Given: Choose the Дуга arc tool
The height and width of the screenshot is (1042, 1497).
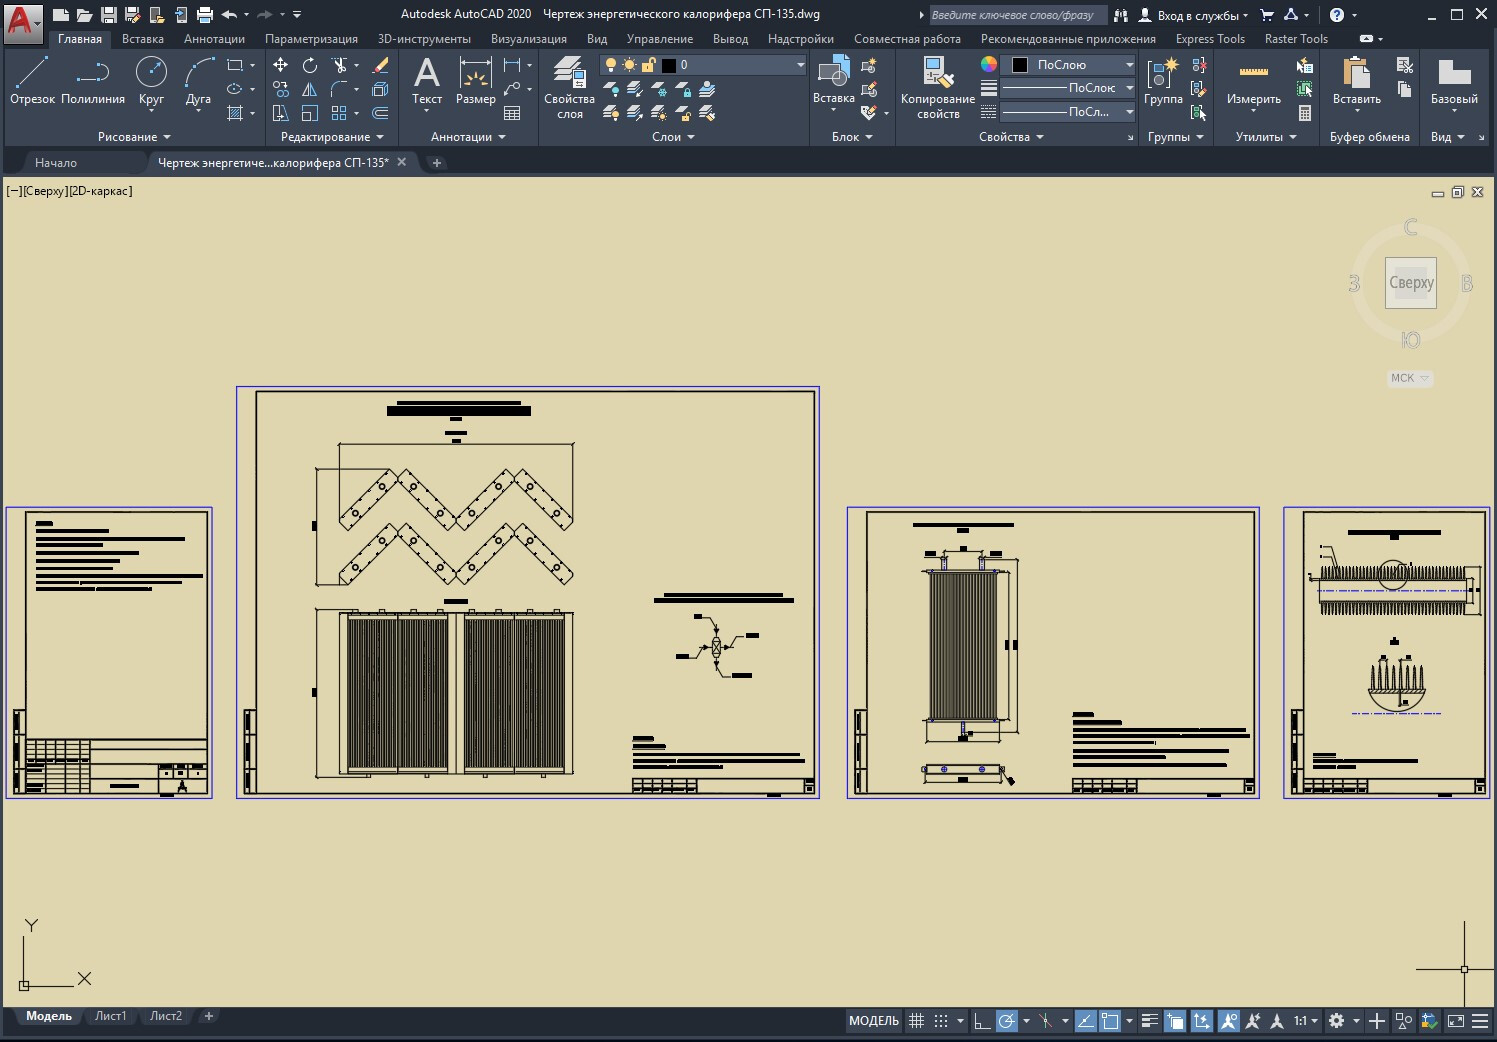Looking at the screenshot, I should pyautogui.click(x=198, y=80).
